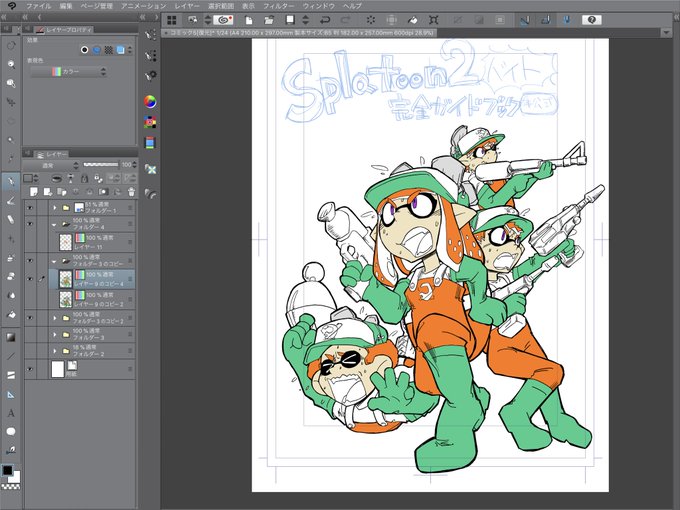The width and height of the screenshot is (680, 510).
Task: Select the gradient tool
Action: 11,337
